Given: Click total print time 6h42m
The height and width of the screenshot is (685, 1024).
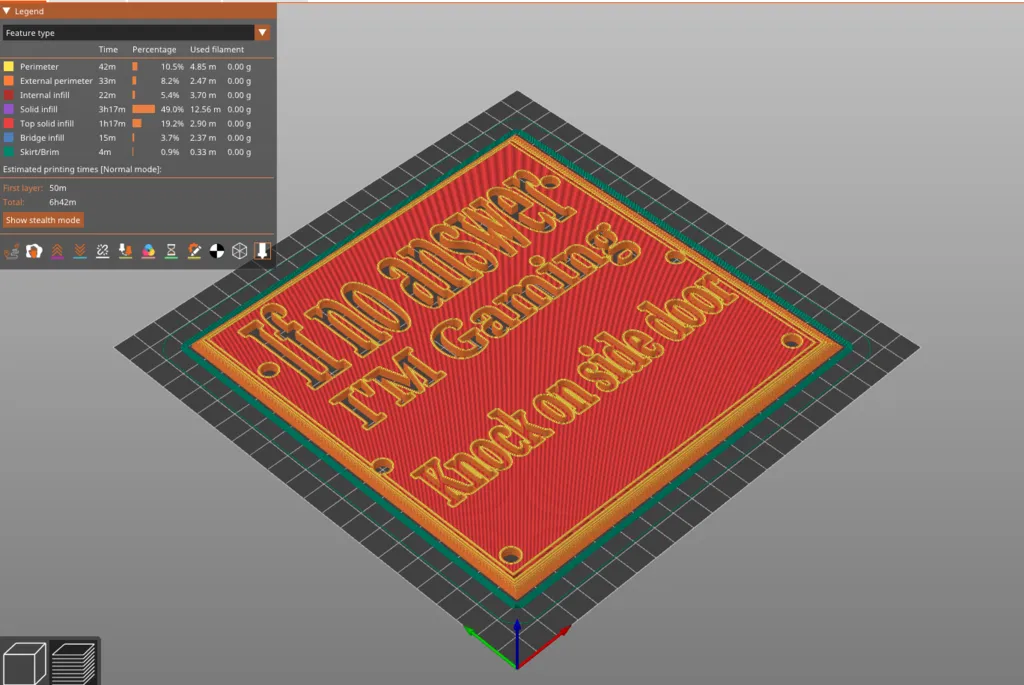Looking at the screenshot, I should click(x=63, y=202).
